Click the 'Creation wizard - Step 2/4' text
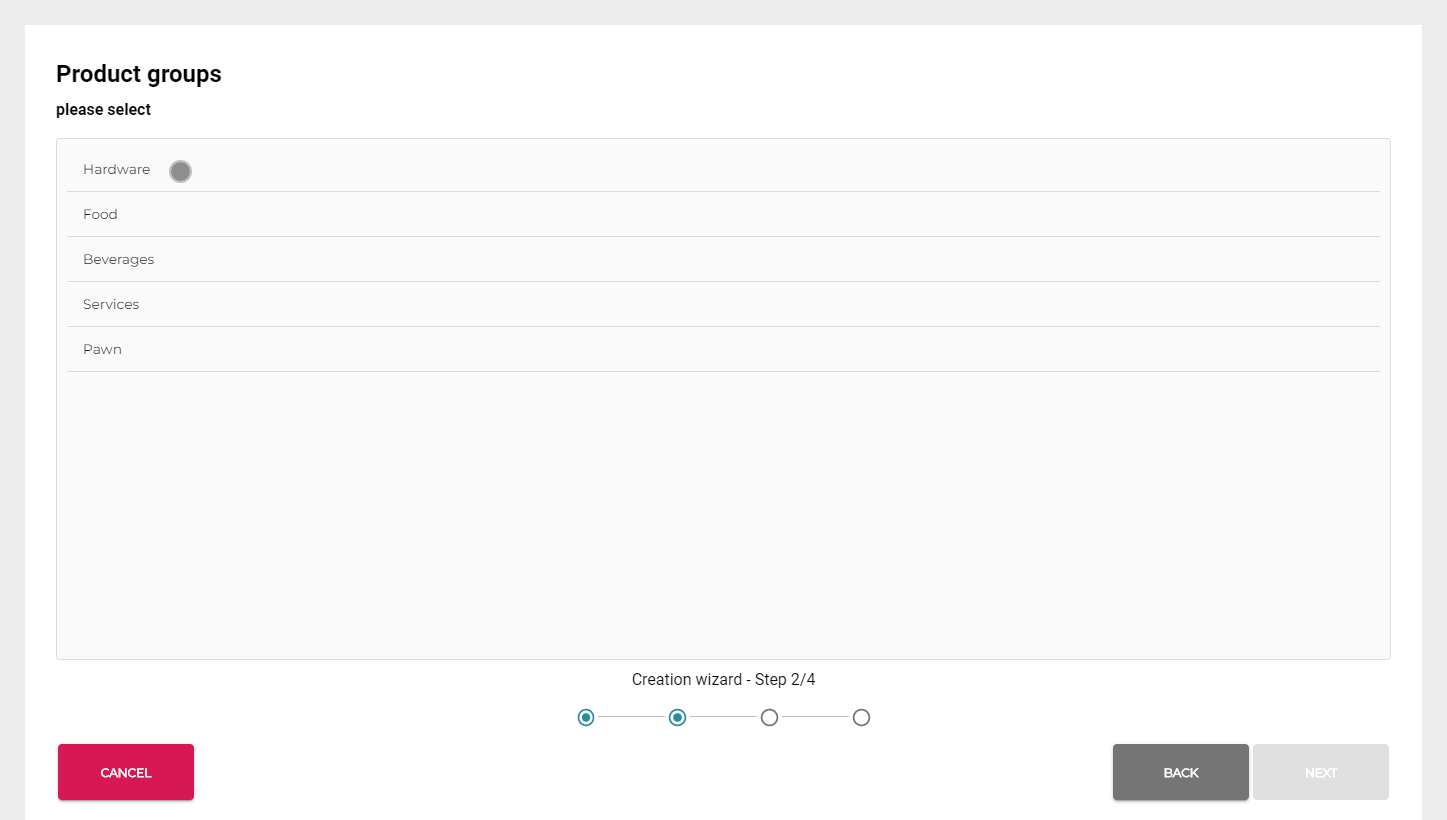 pyautogui.click(x=723, y=680)
